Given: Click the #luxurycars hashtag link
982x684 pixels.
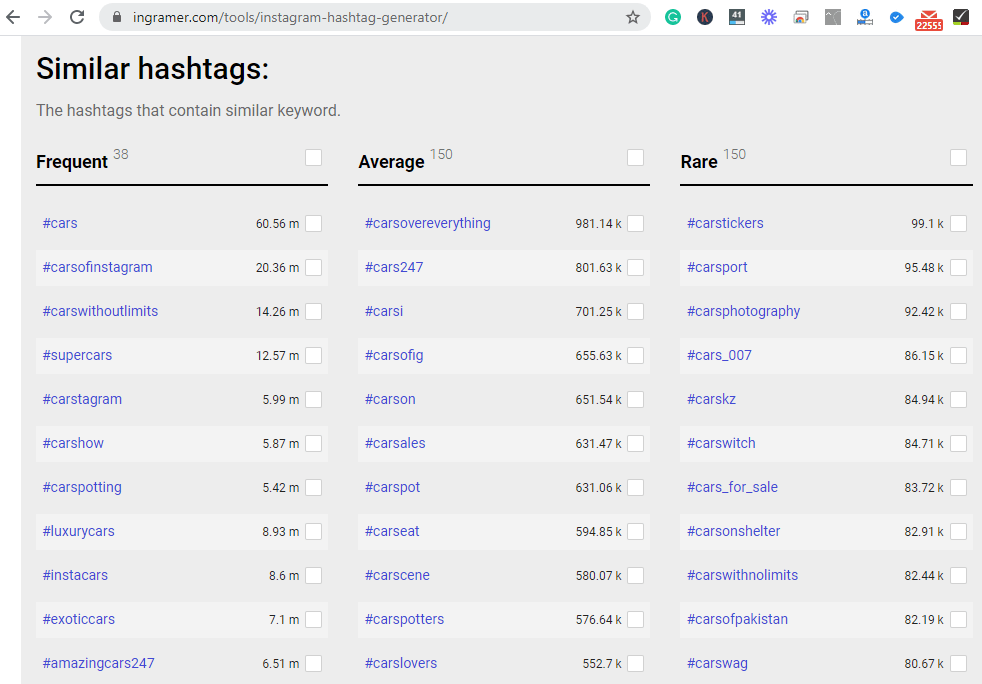Looking at the screenshot, I should coord(78,531).
